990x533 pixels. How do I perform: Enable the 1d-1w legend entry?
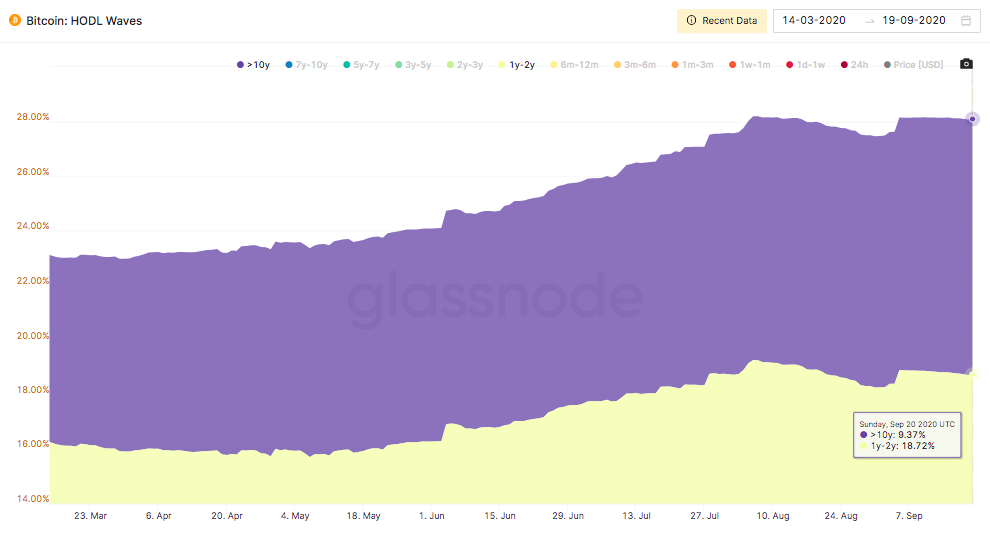tap(806, 64)
